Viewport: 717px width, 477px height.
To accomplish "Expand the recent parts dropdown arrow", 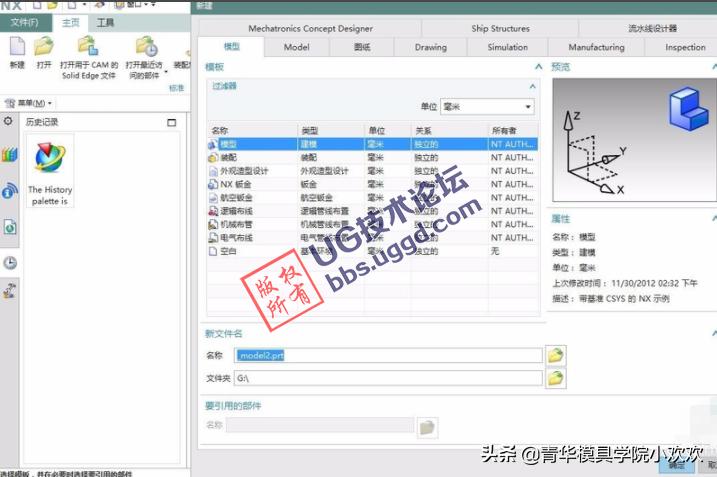I will 166,72.
